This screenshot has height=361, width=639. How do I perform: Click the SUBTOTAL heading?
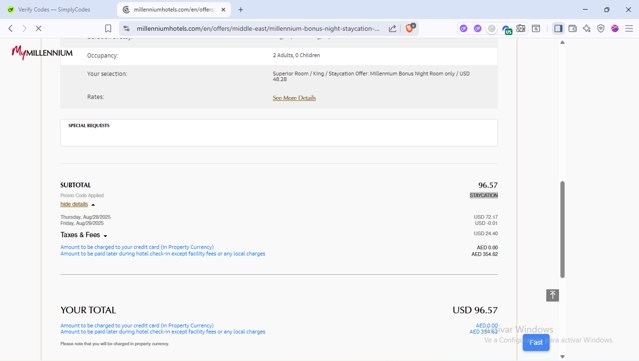[x=75, y=185]
